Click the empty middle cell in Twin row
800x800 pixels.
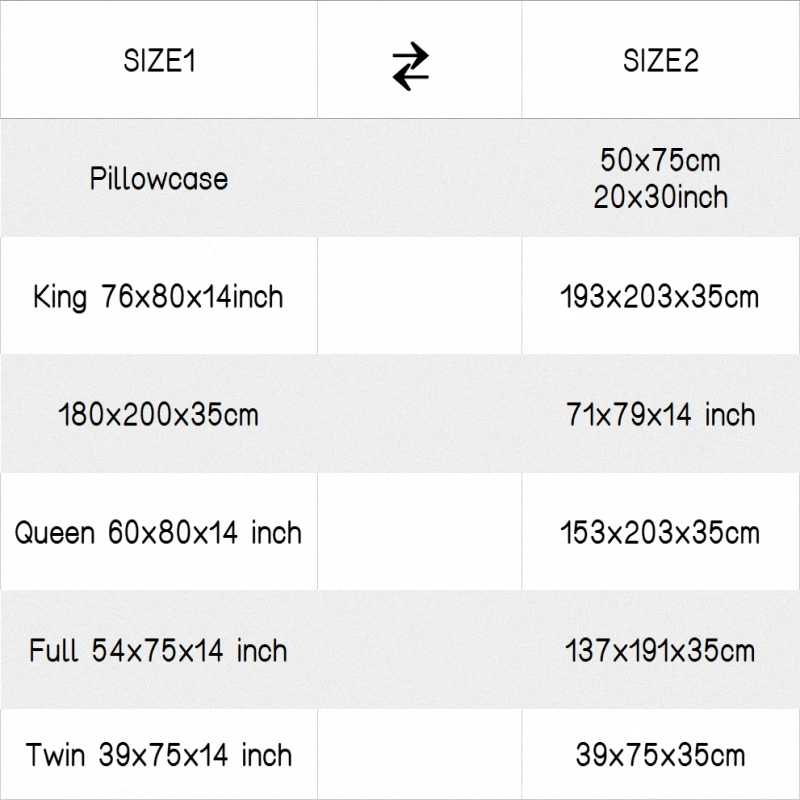tap(420, 755)
